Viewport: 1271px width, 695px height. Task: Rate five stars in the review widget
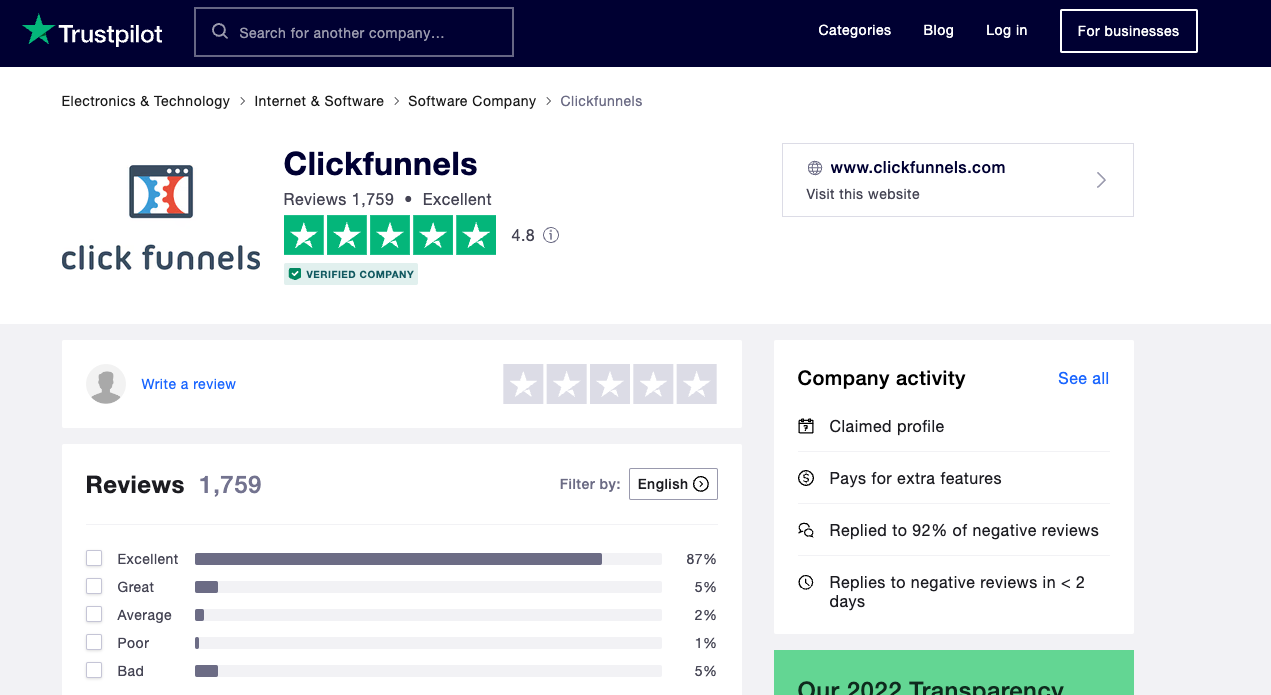point(697,384)
